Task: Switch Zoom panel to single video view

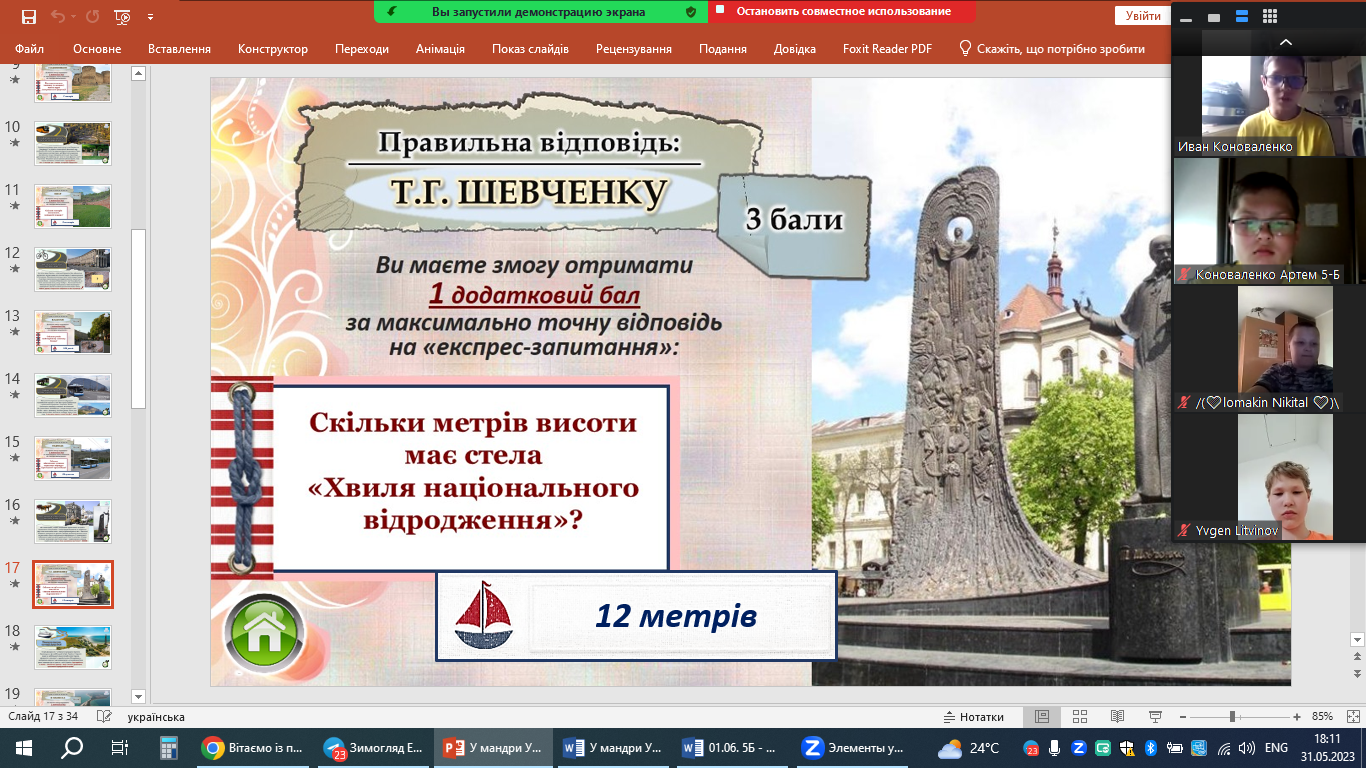Action: click(1214, 17)
